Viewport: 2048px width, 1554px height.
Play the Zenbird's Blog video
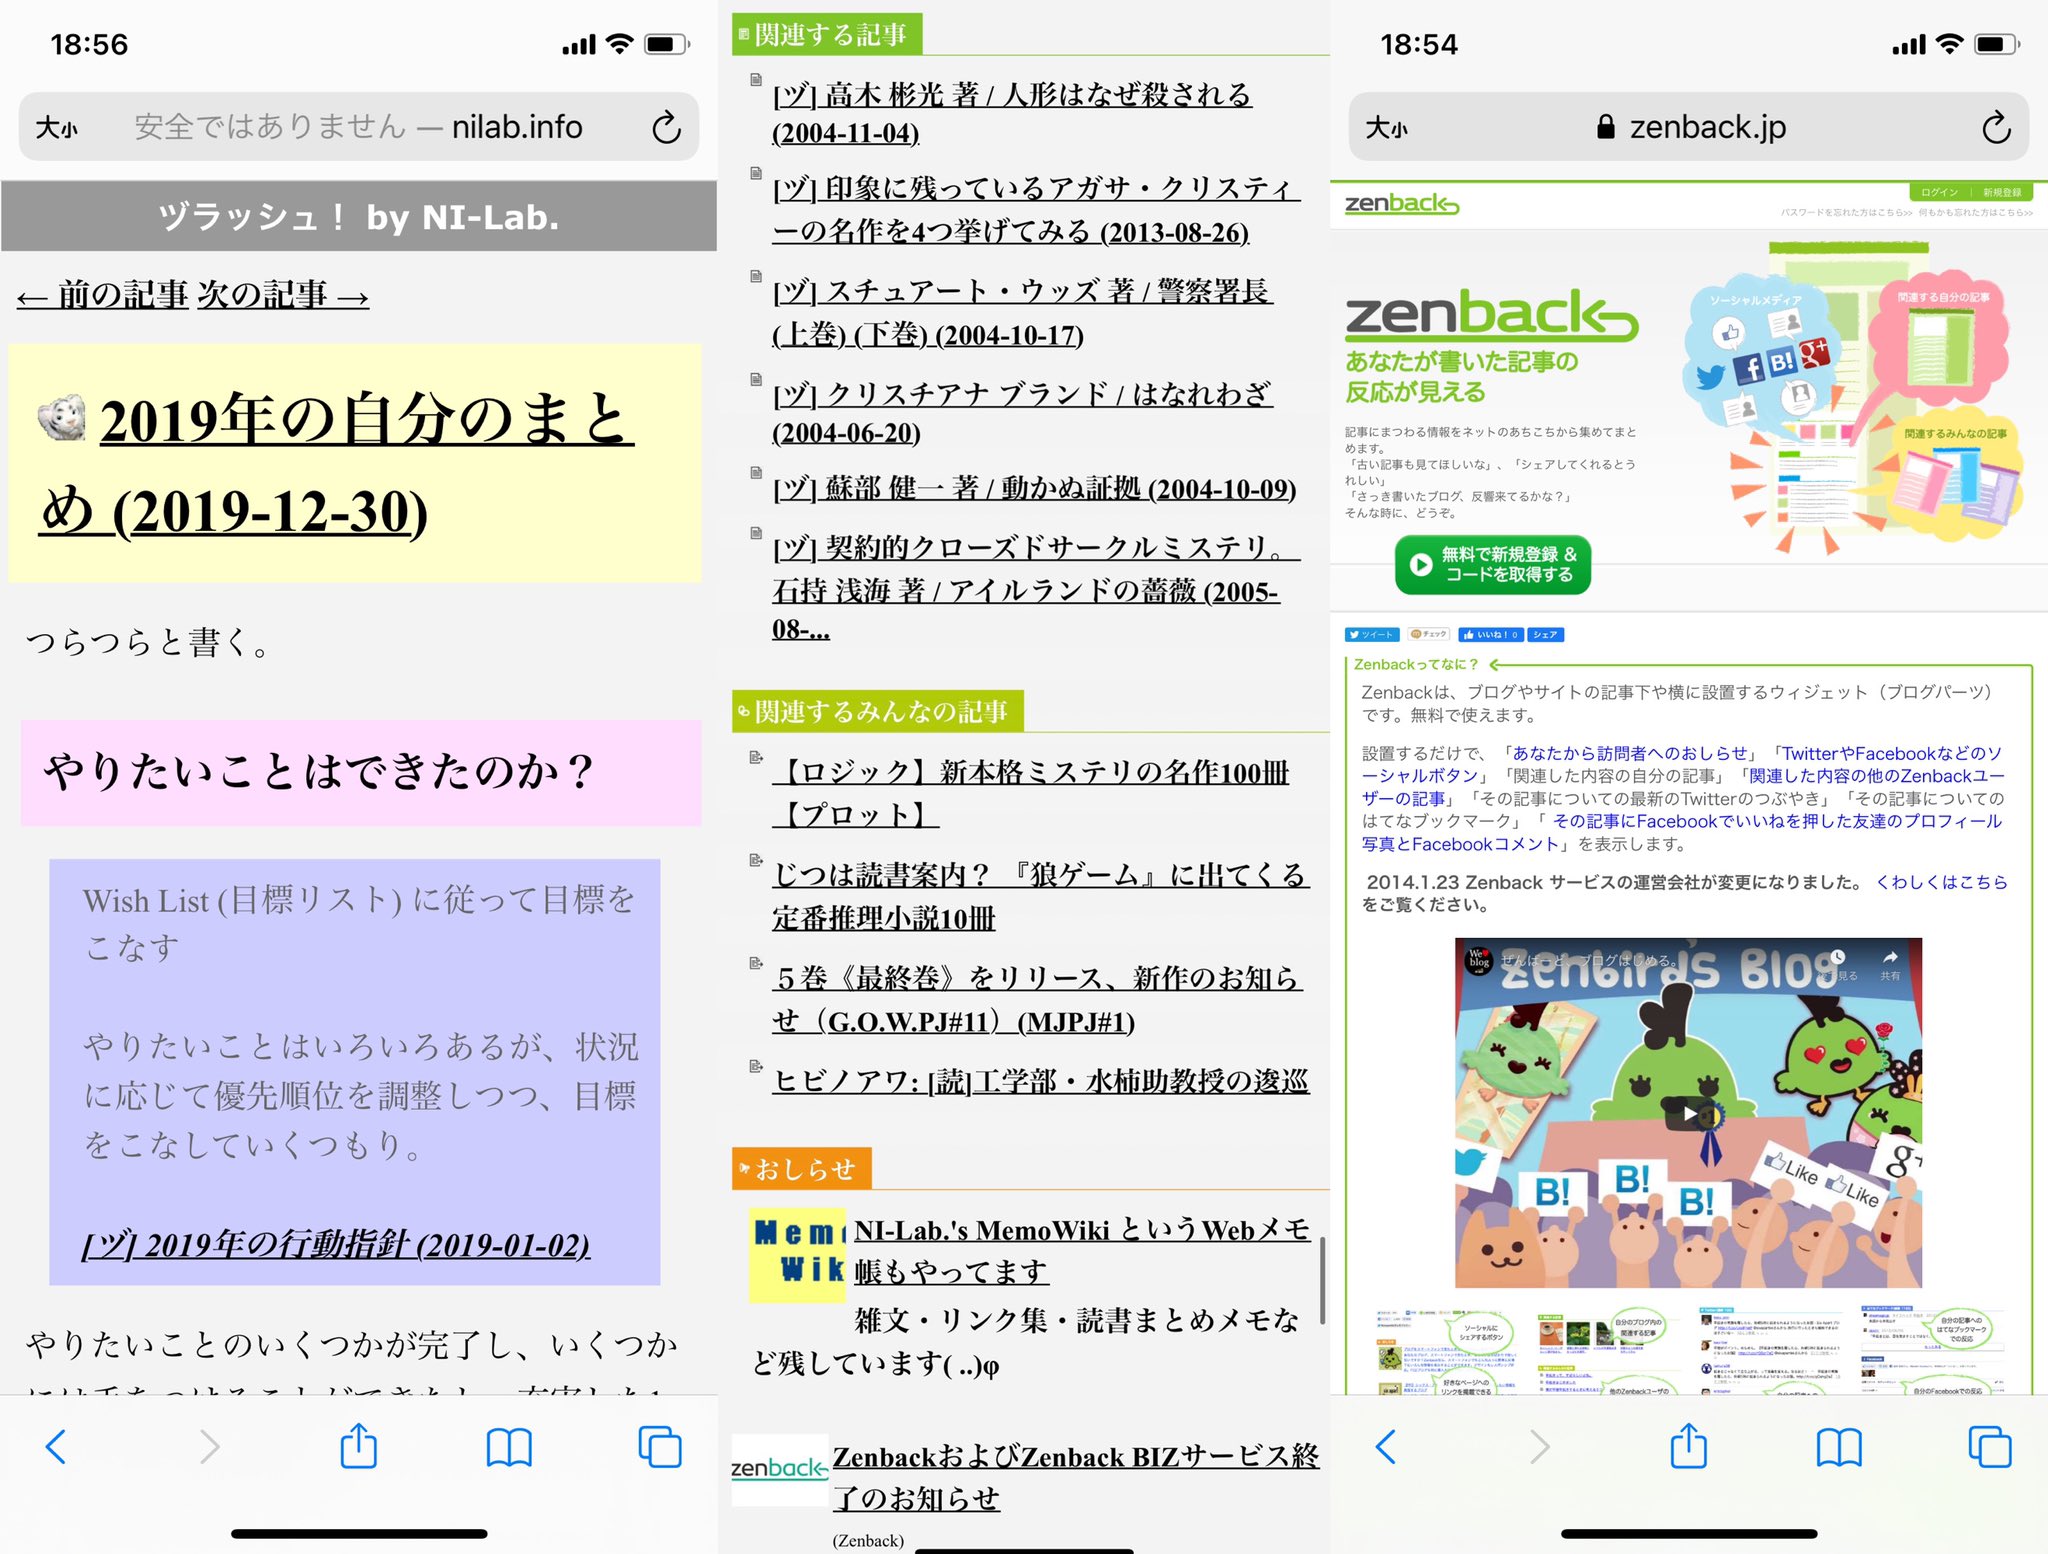(x=1689, y=1112)
